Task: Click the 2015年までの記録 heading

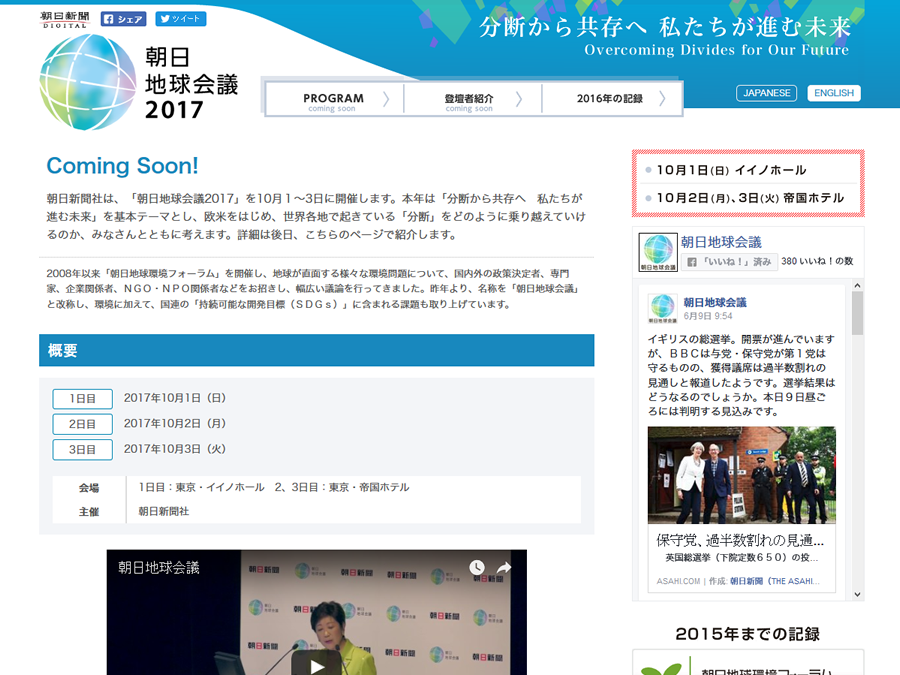Action: [x=747, y=634]
